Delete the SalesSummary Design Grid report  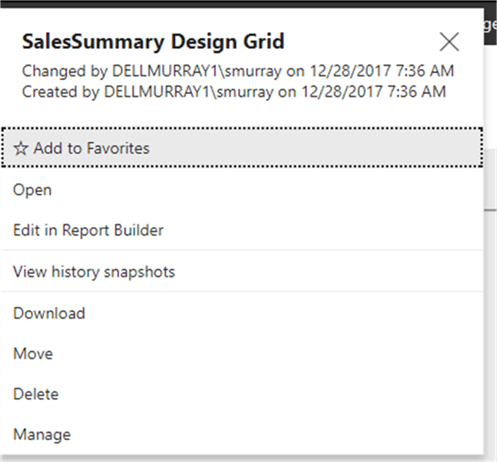[x=242, y=394]
